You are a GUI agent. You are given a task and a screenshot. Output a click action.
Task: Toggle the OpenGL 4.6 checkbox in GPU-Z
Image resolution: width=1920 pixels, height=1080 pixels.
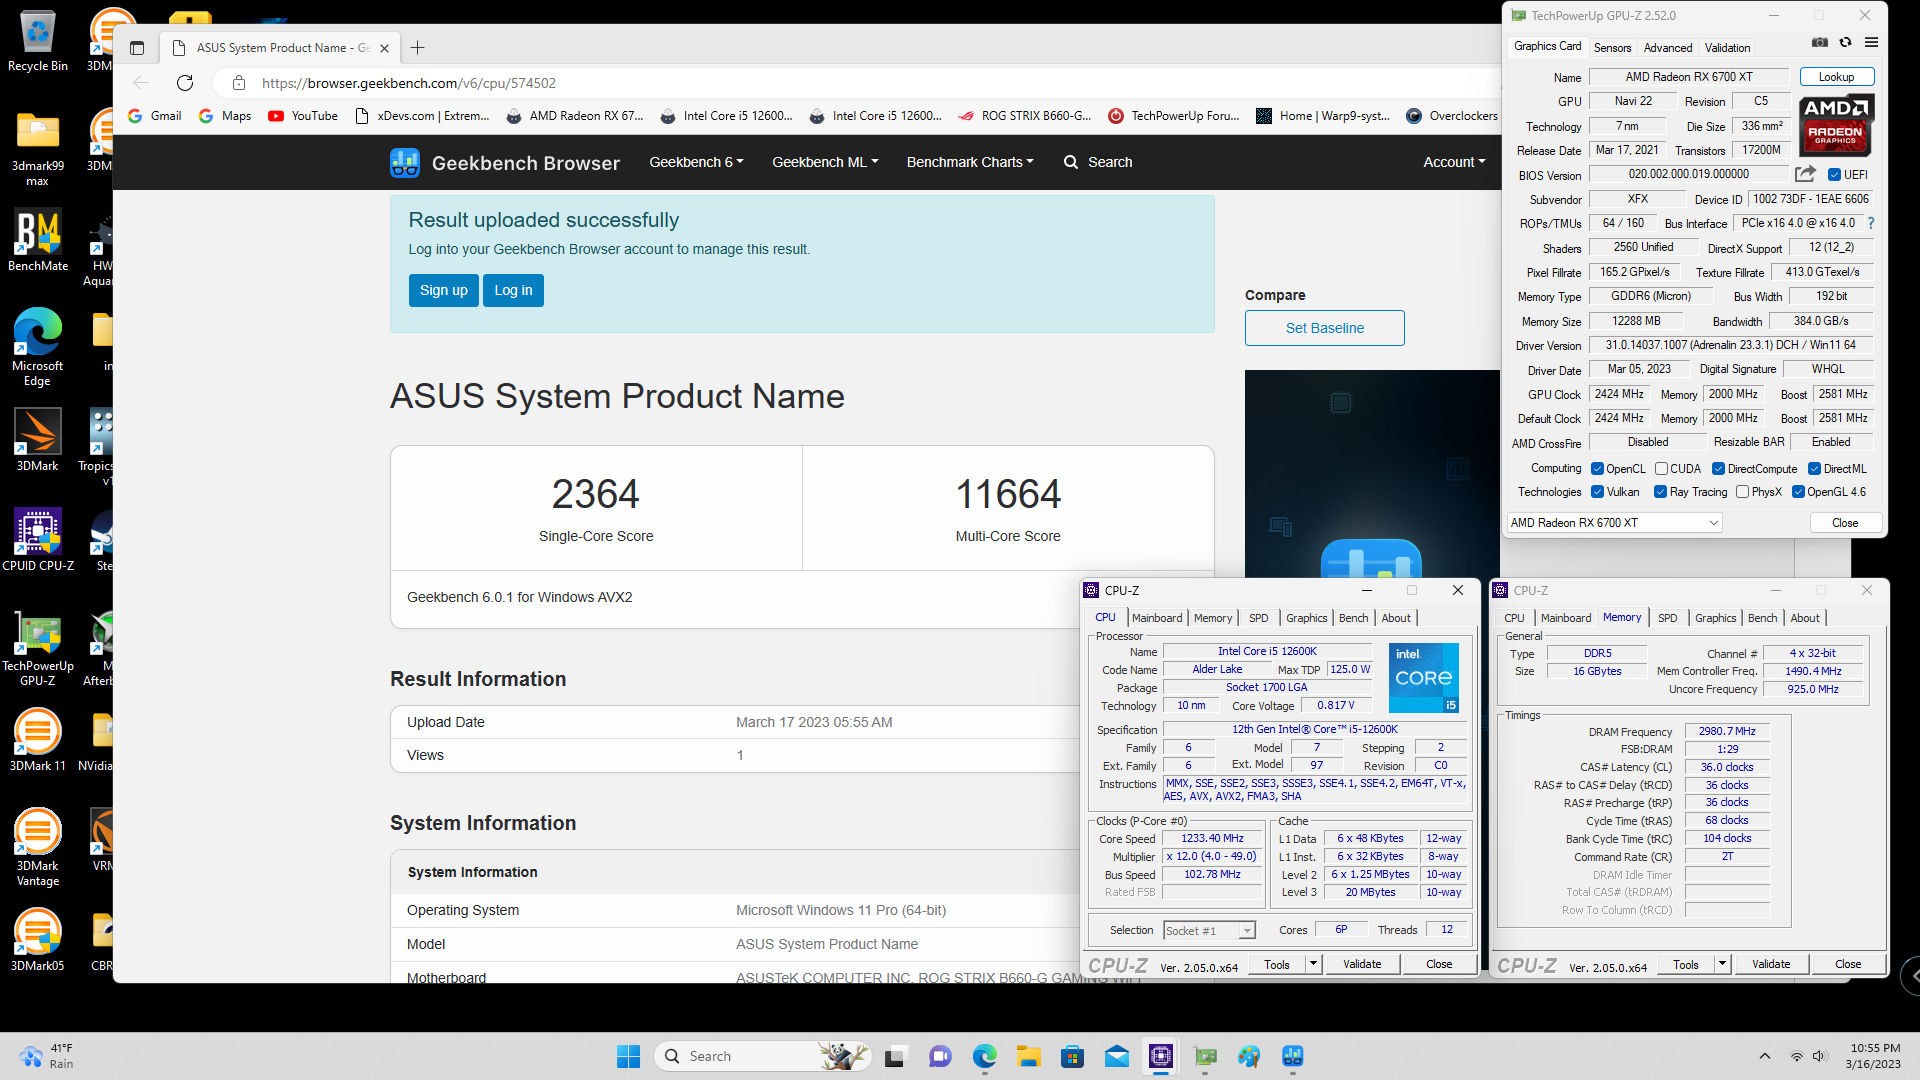1798,492
